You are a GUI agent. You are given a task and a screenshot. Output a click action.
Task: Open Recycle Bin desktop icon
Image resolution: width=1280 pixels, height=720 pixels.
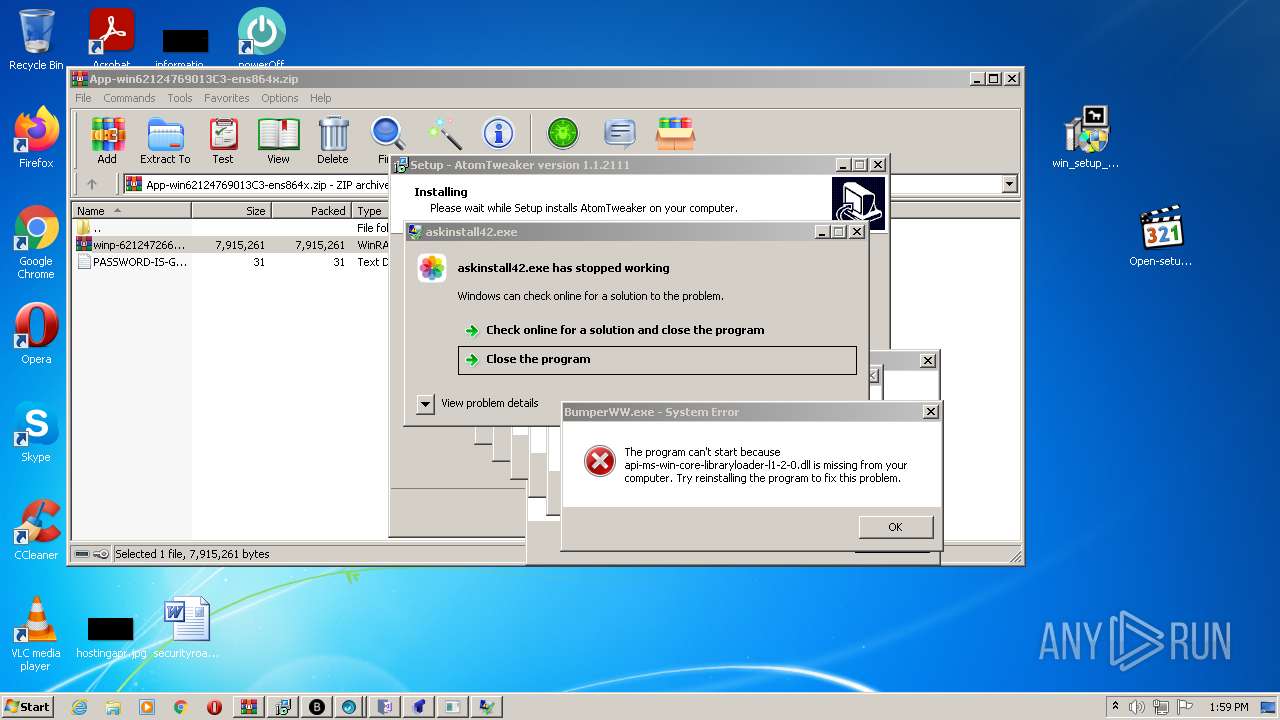[x=36, y=39]
